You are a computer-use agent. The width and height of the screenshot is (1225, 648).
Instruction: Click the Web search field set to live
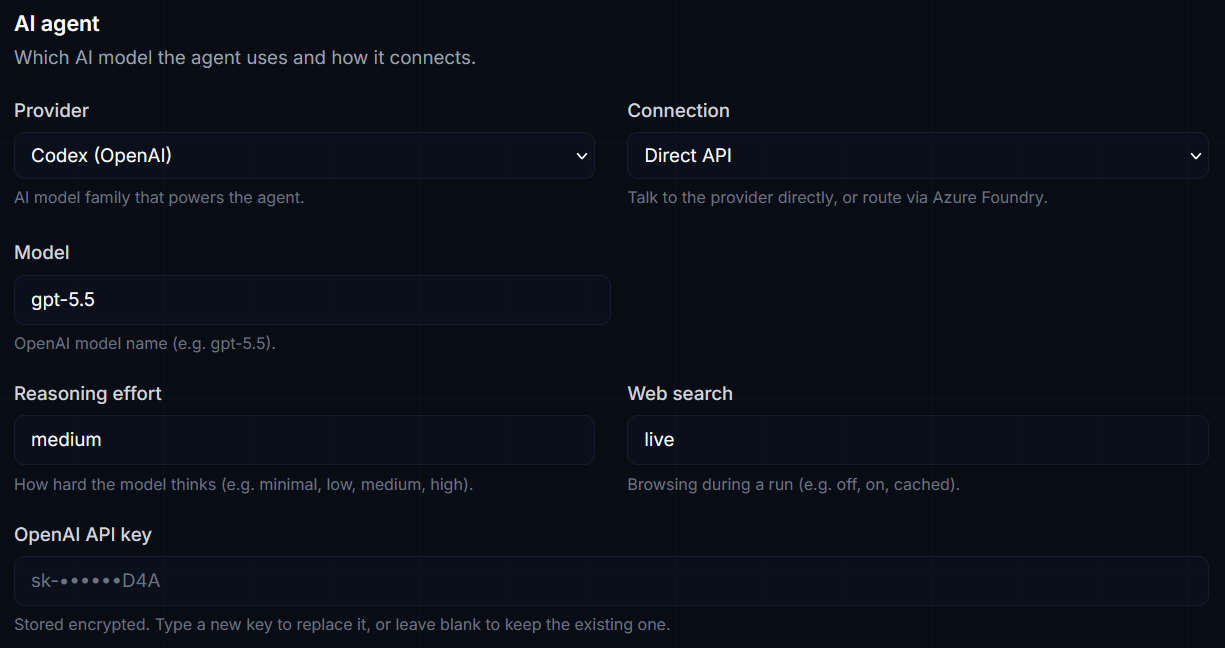tap(917, 440)
